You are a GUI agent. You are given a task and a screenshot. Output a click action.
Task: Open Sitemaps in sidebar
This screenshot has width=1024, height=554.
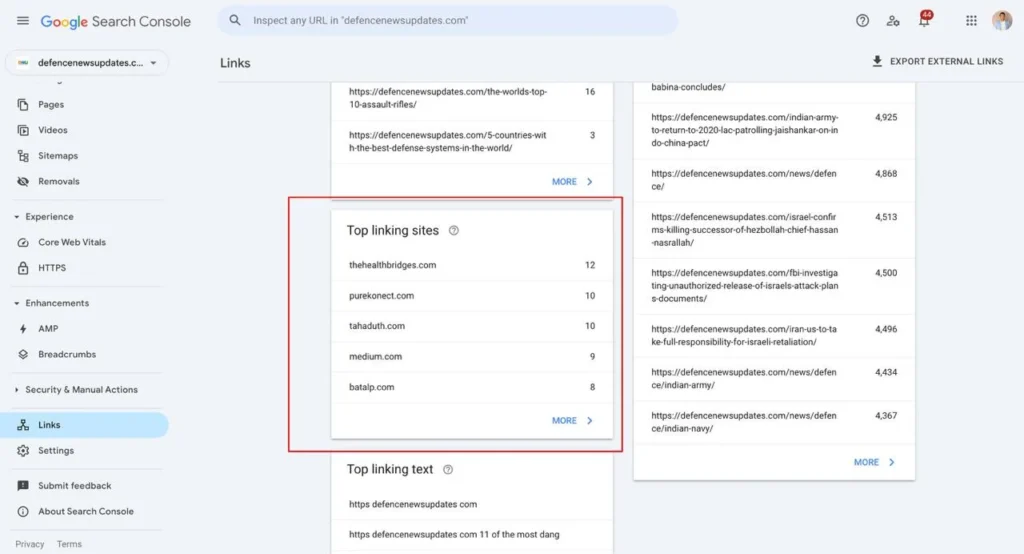pyautogui.click(x=58, y=155)
